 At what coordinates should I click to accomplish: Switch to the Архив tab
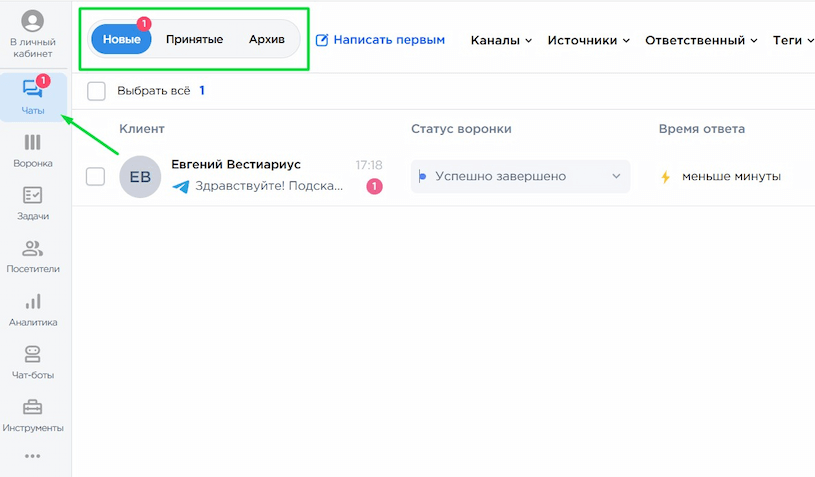click(x=267, y=39)
